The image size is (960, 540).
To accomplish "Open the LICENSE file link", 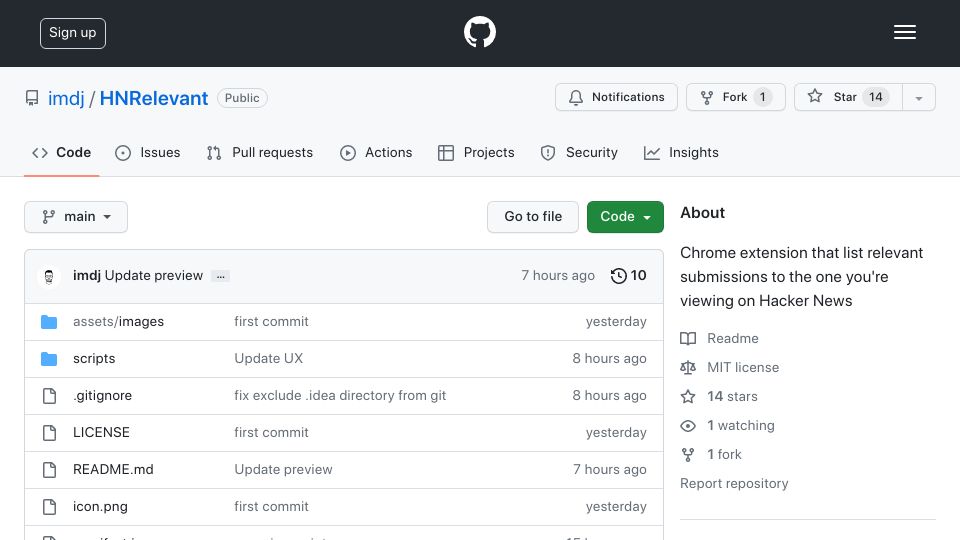I will (x=101, y=432).
